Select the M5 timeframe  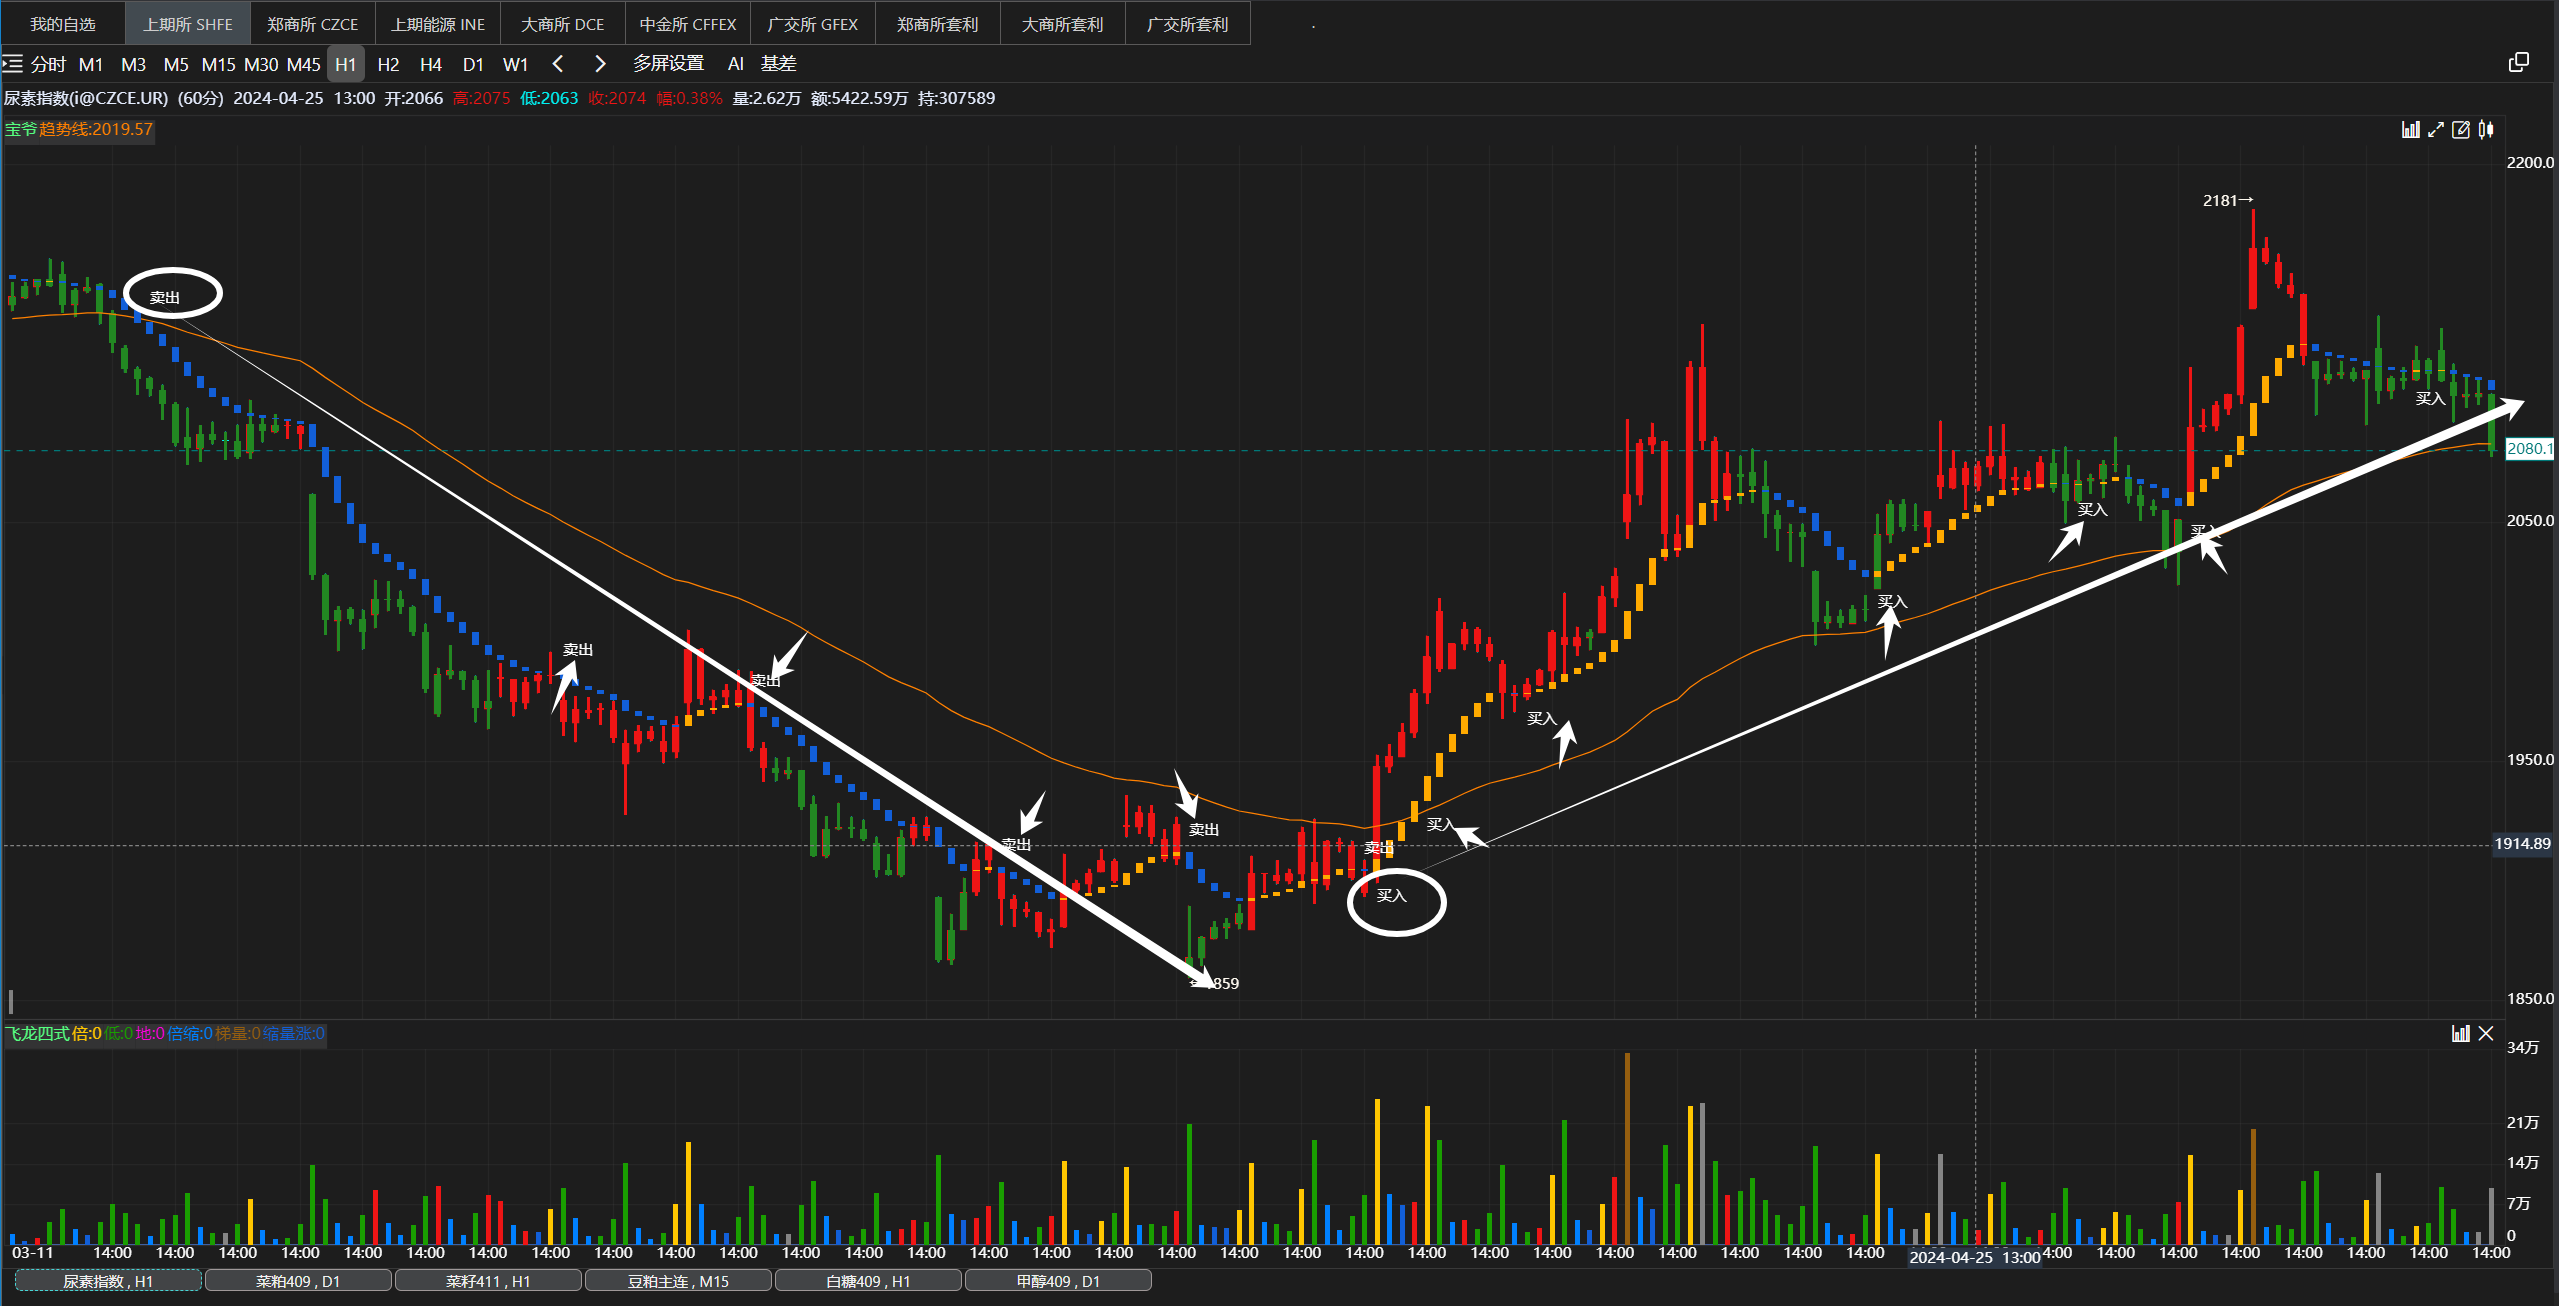pos(176,64)
